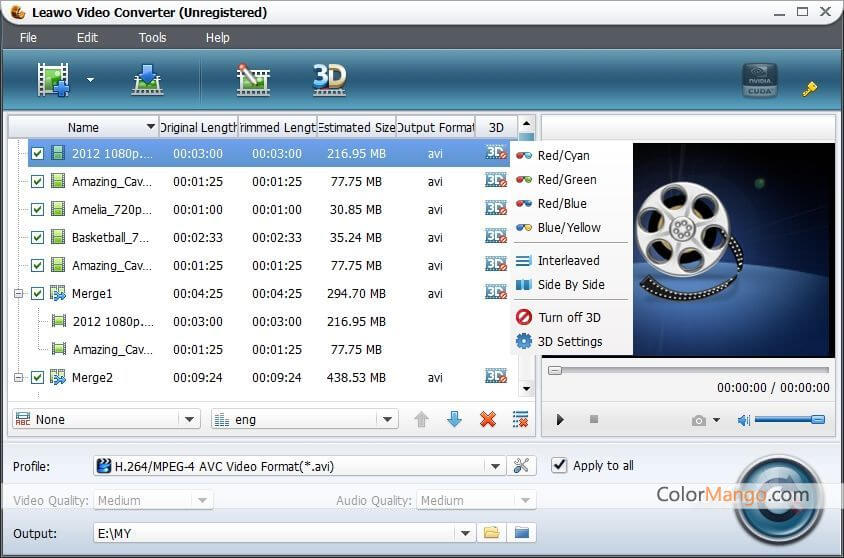Click the Play button in preview
This screenshot has height=558, width=844.
coord(560,420)
